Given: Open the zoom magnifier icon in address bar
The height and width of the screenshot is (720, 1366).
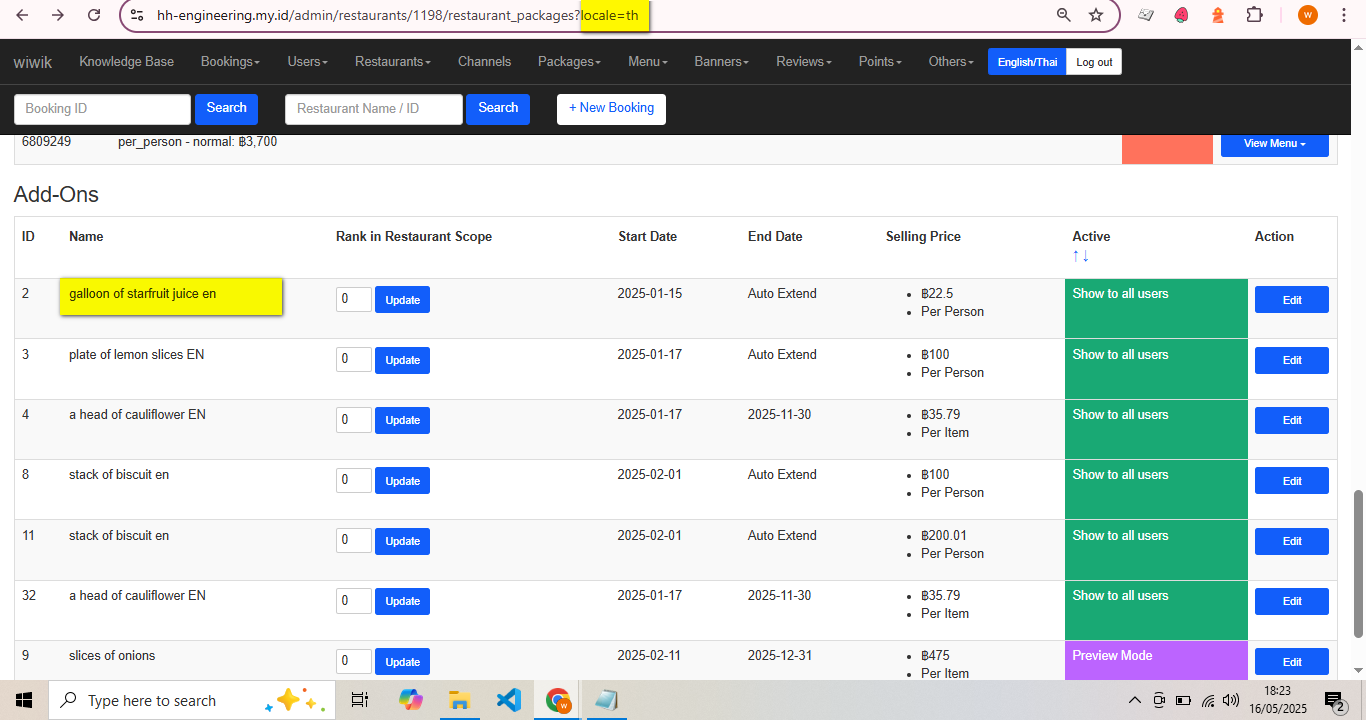Looking at the screenshot, I should [x=1064, y=15].
